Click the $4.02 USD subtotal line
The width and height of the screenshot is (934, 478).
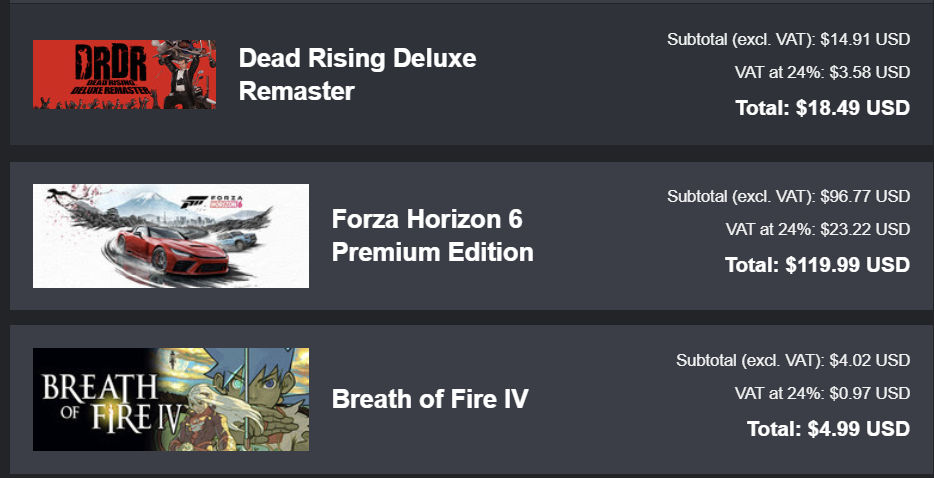(792, 360)
